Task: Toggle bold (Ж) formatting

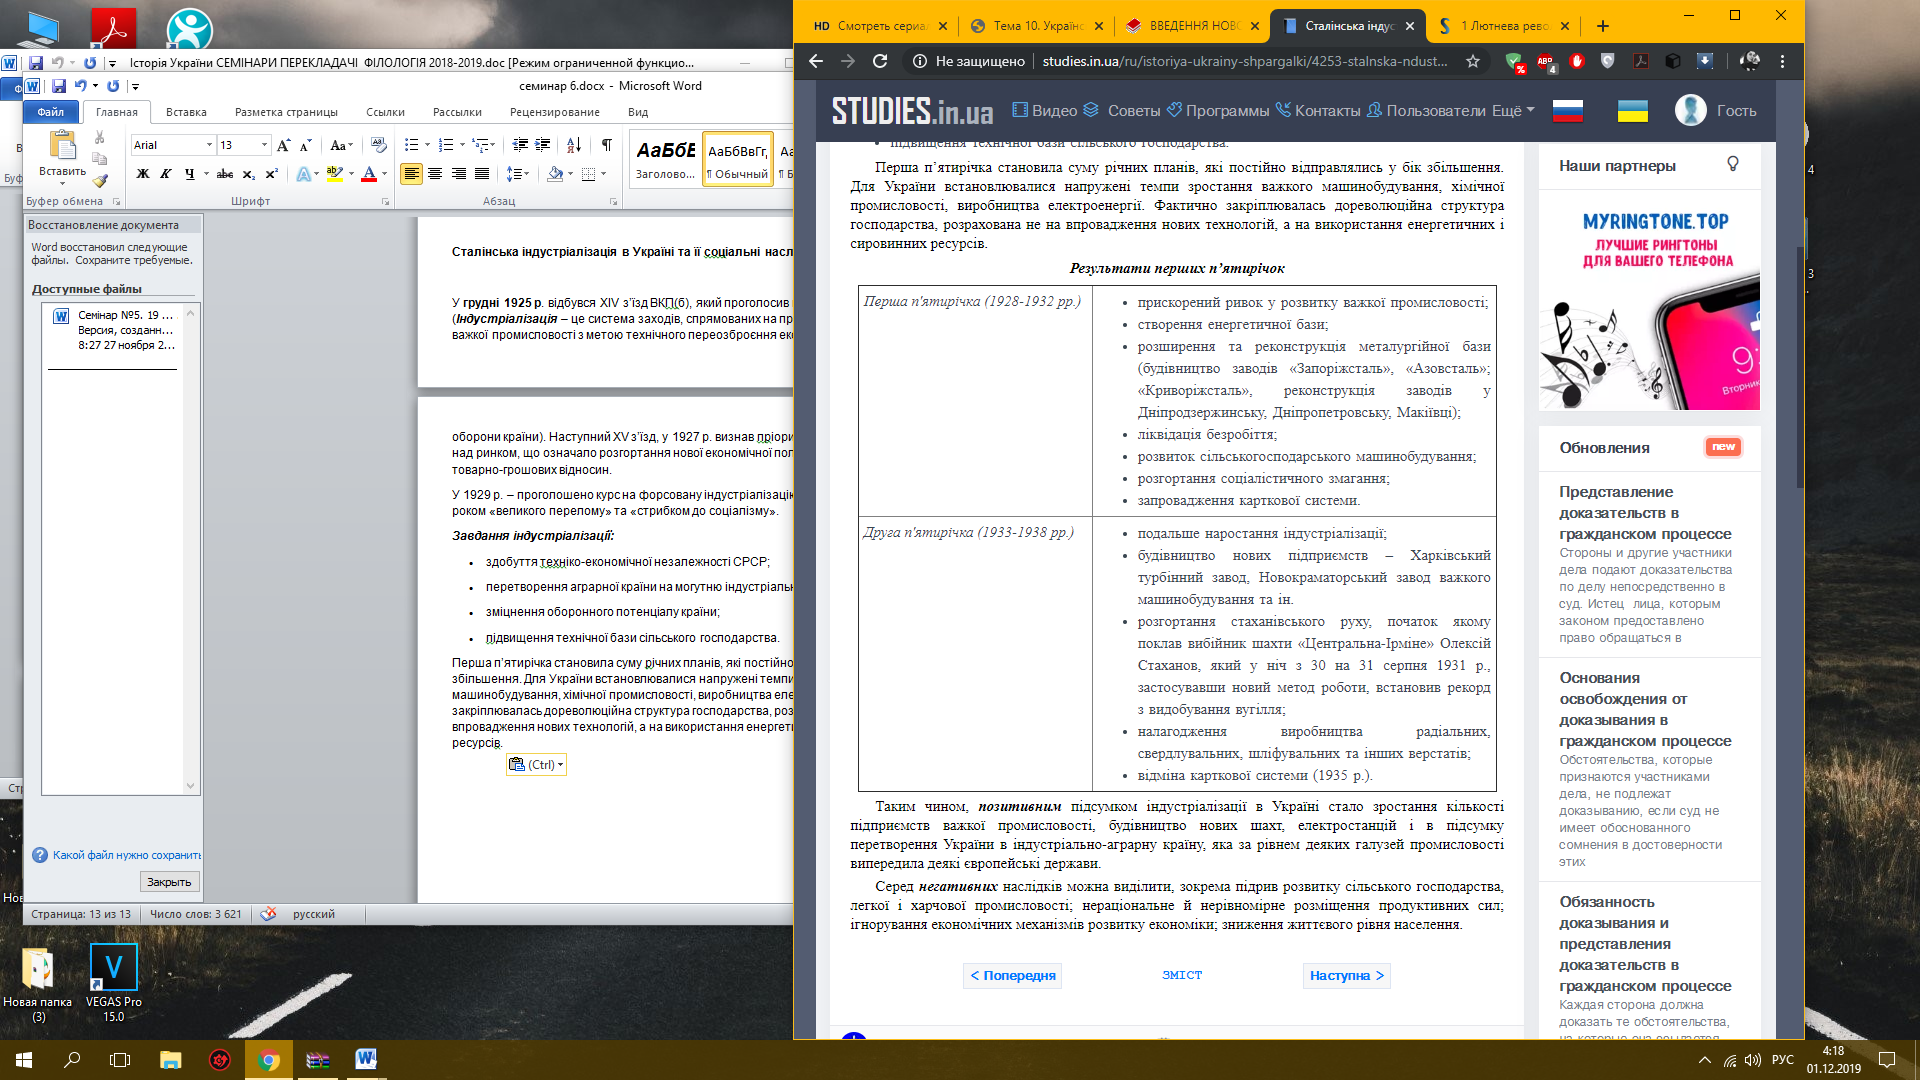Action: 143,174
